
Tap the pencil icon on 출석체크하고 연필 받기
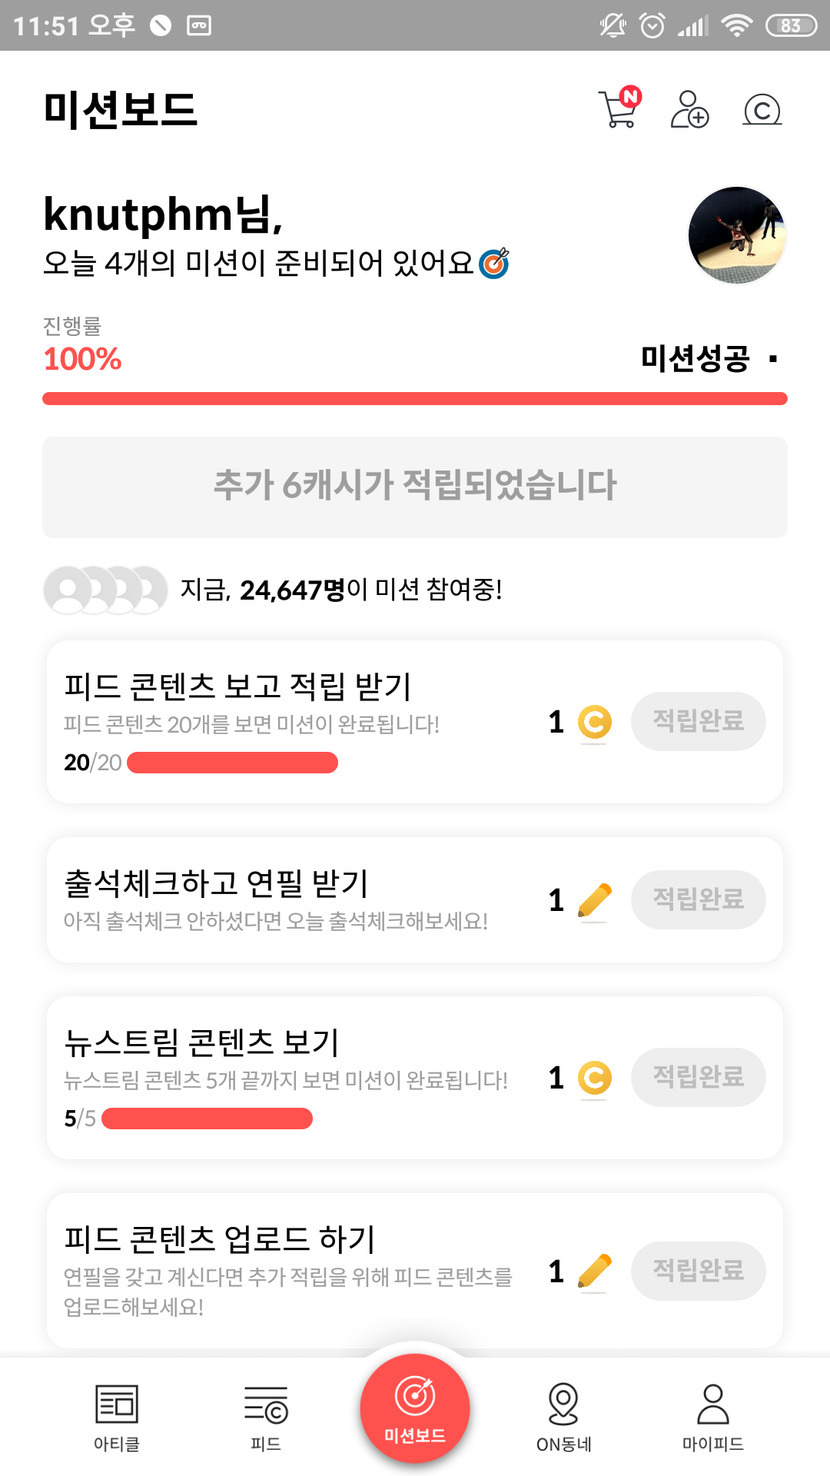point(594,900)
